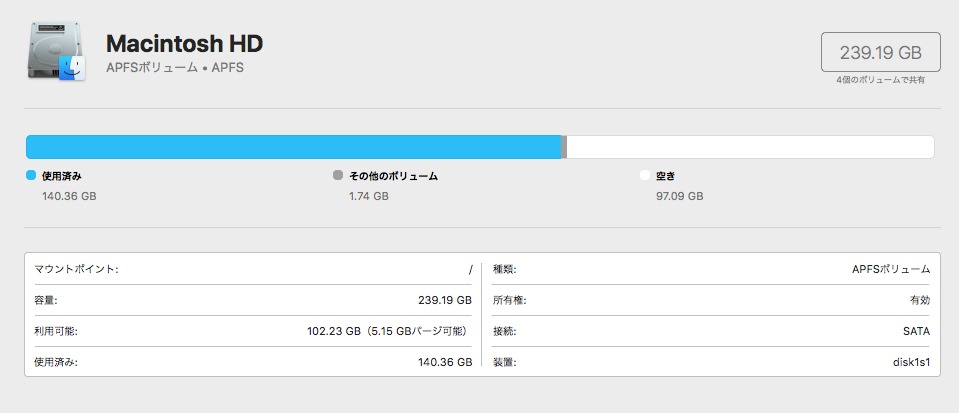This screenshot has width=959, height=413.
Task: Click the white 空き legend dot
Action: point(645,175)
